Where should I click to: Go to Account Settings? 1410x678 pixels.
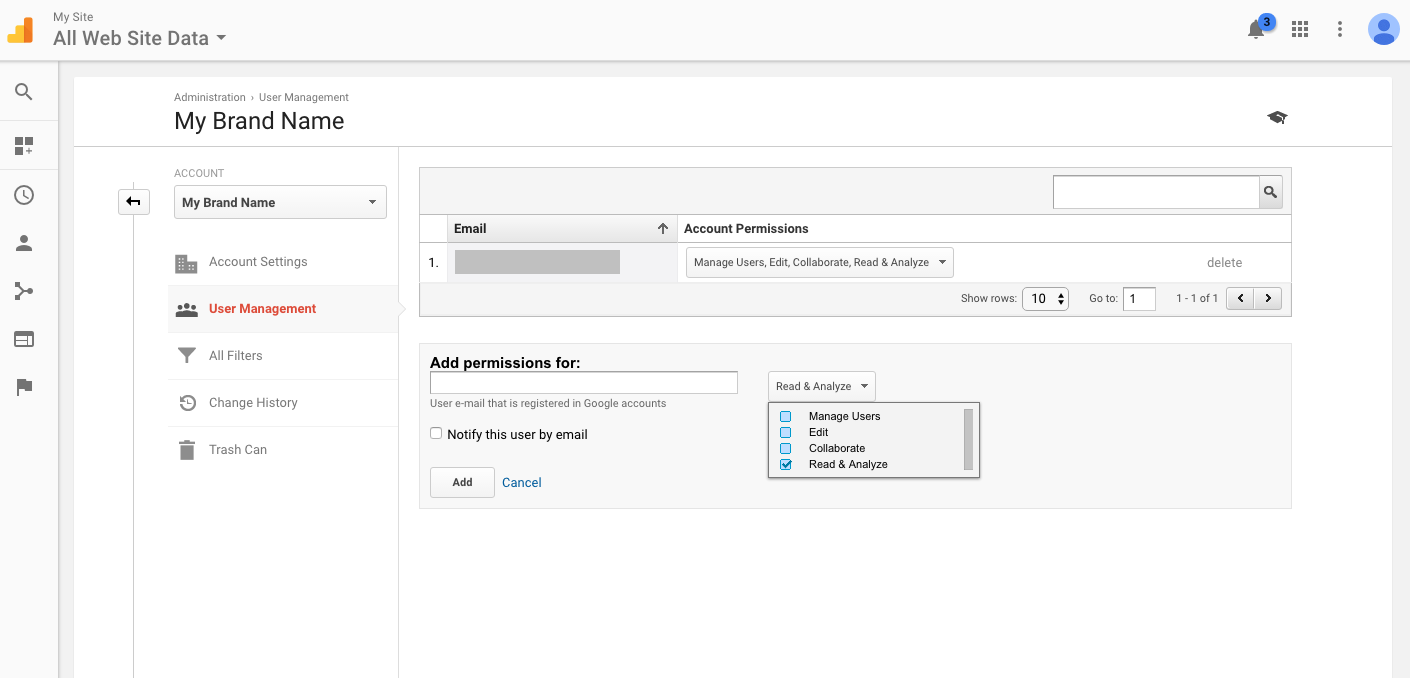258,262
